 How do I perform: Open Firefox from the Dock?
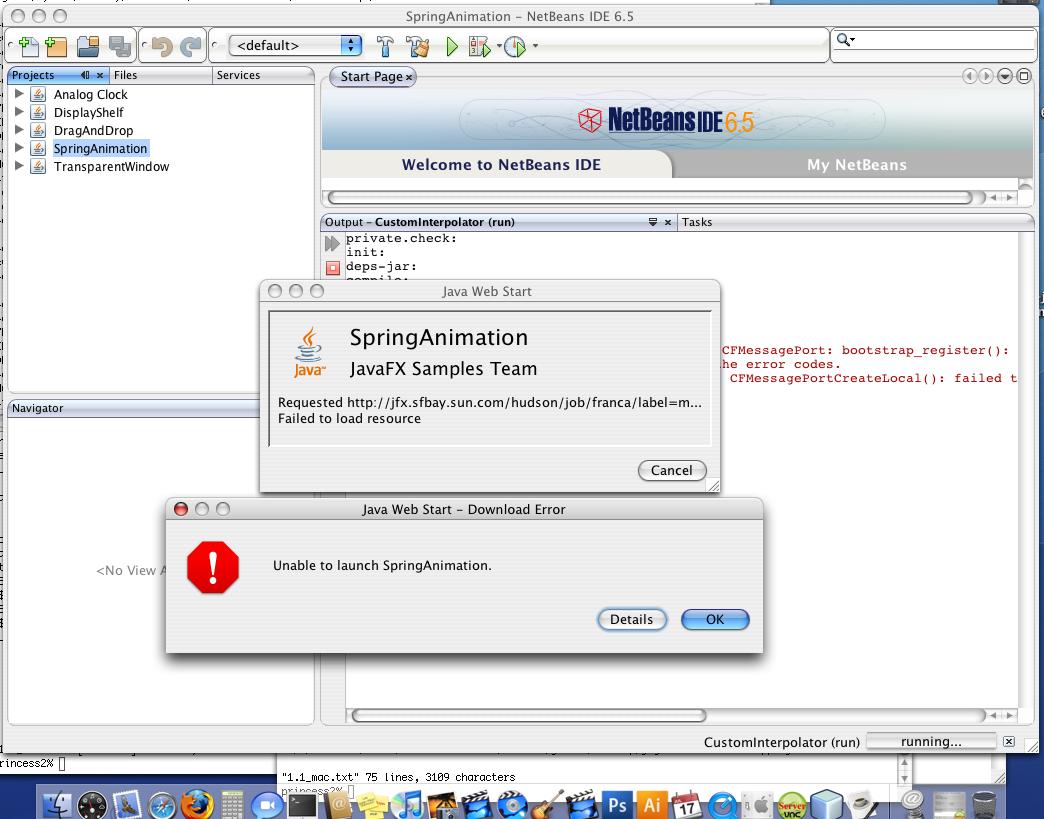pyautogui.click(x=197, y=804)
